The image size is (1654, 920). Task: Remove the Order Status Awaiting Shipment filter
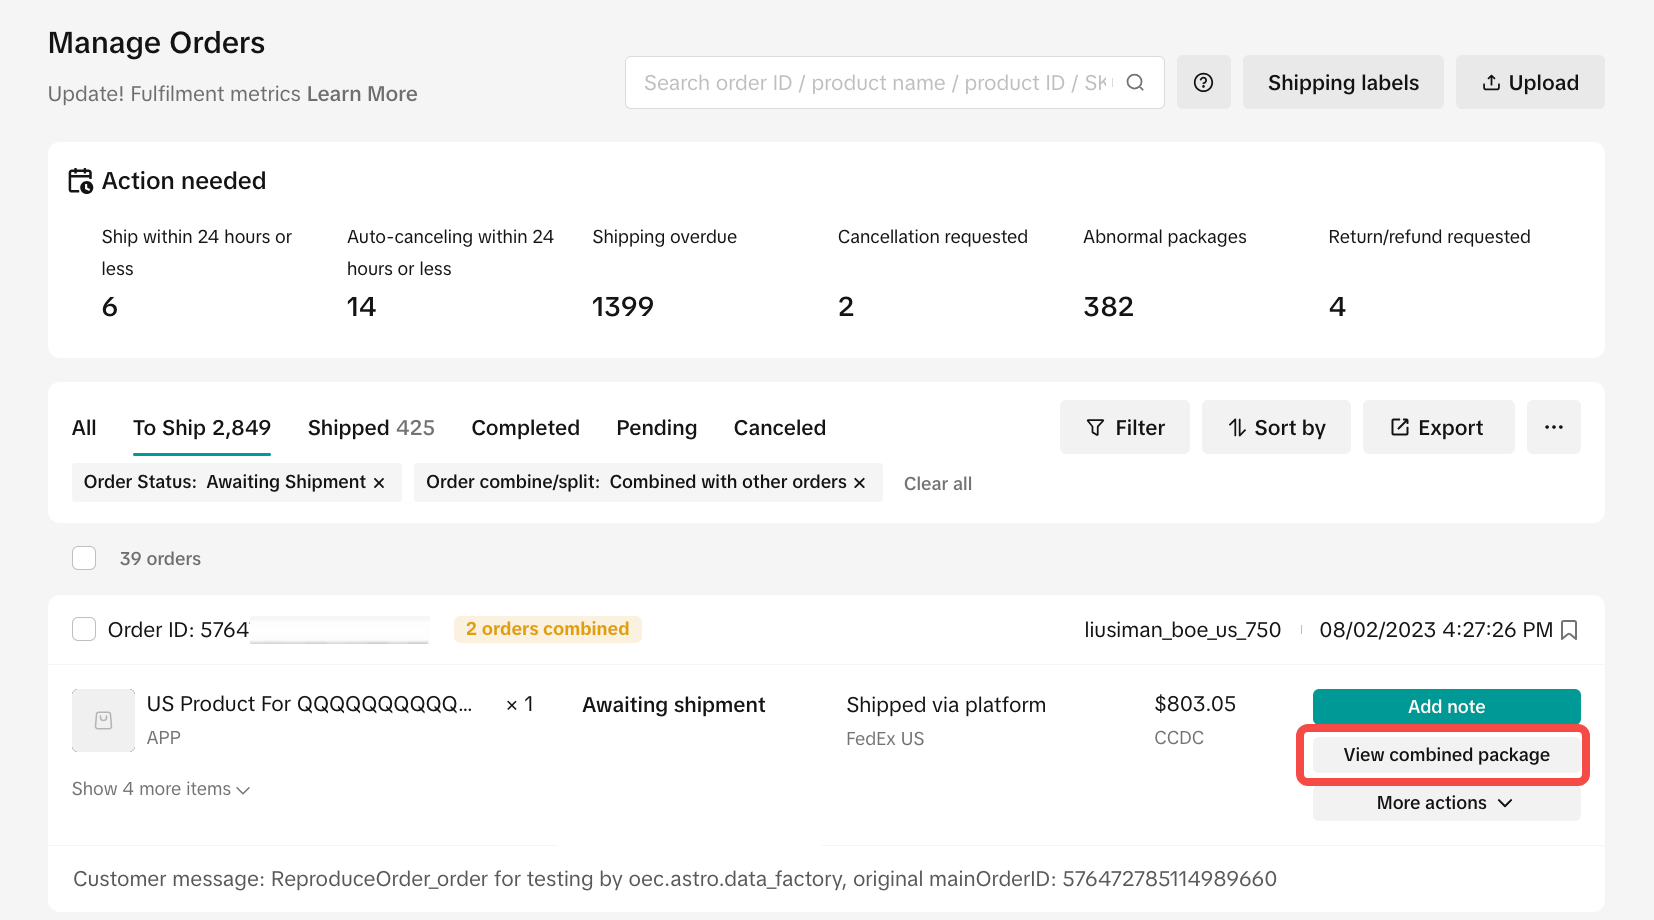coord(379,483)
